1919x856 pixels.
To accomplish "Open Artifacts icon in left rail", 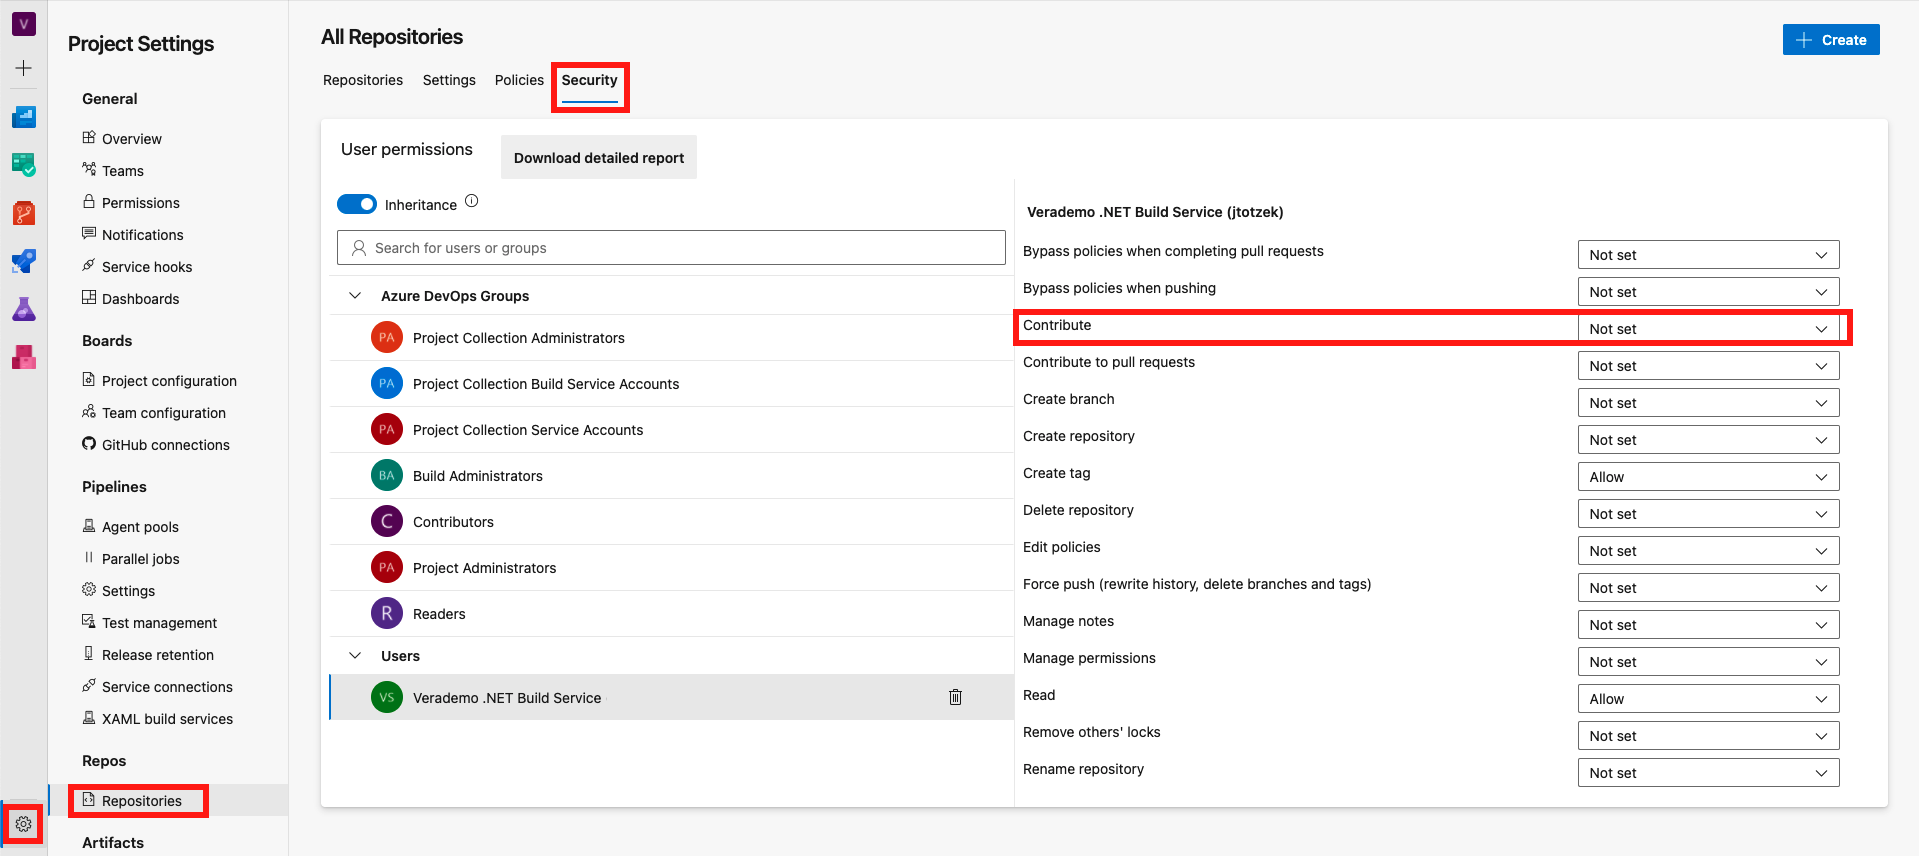I will point(24,357).
